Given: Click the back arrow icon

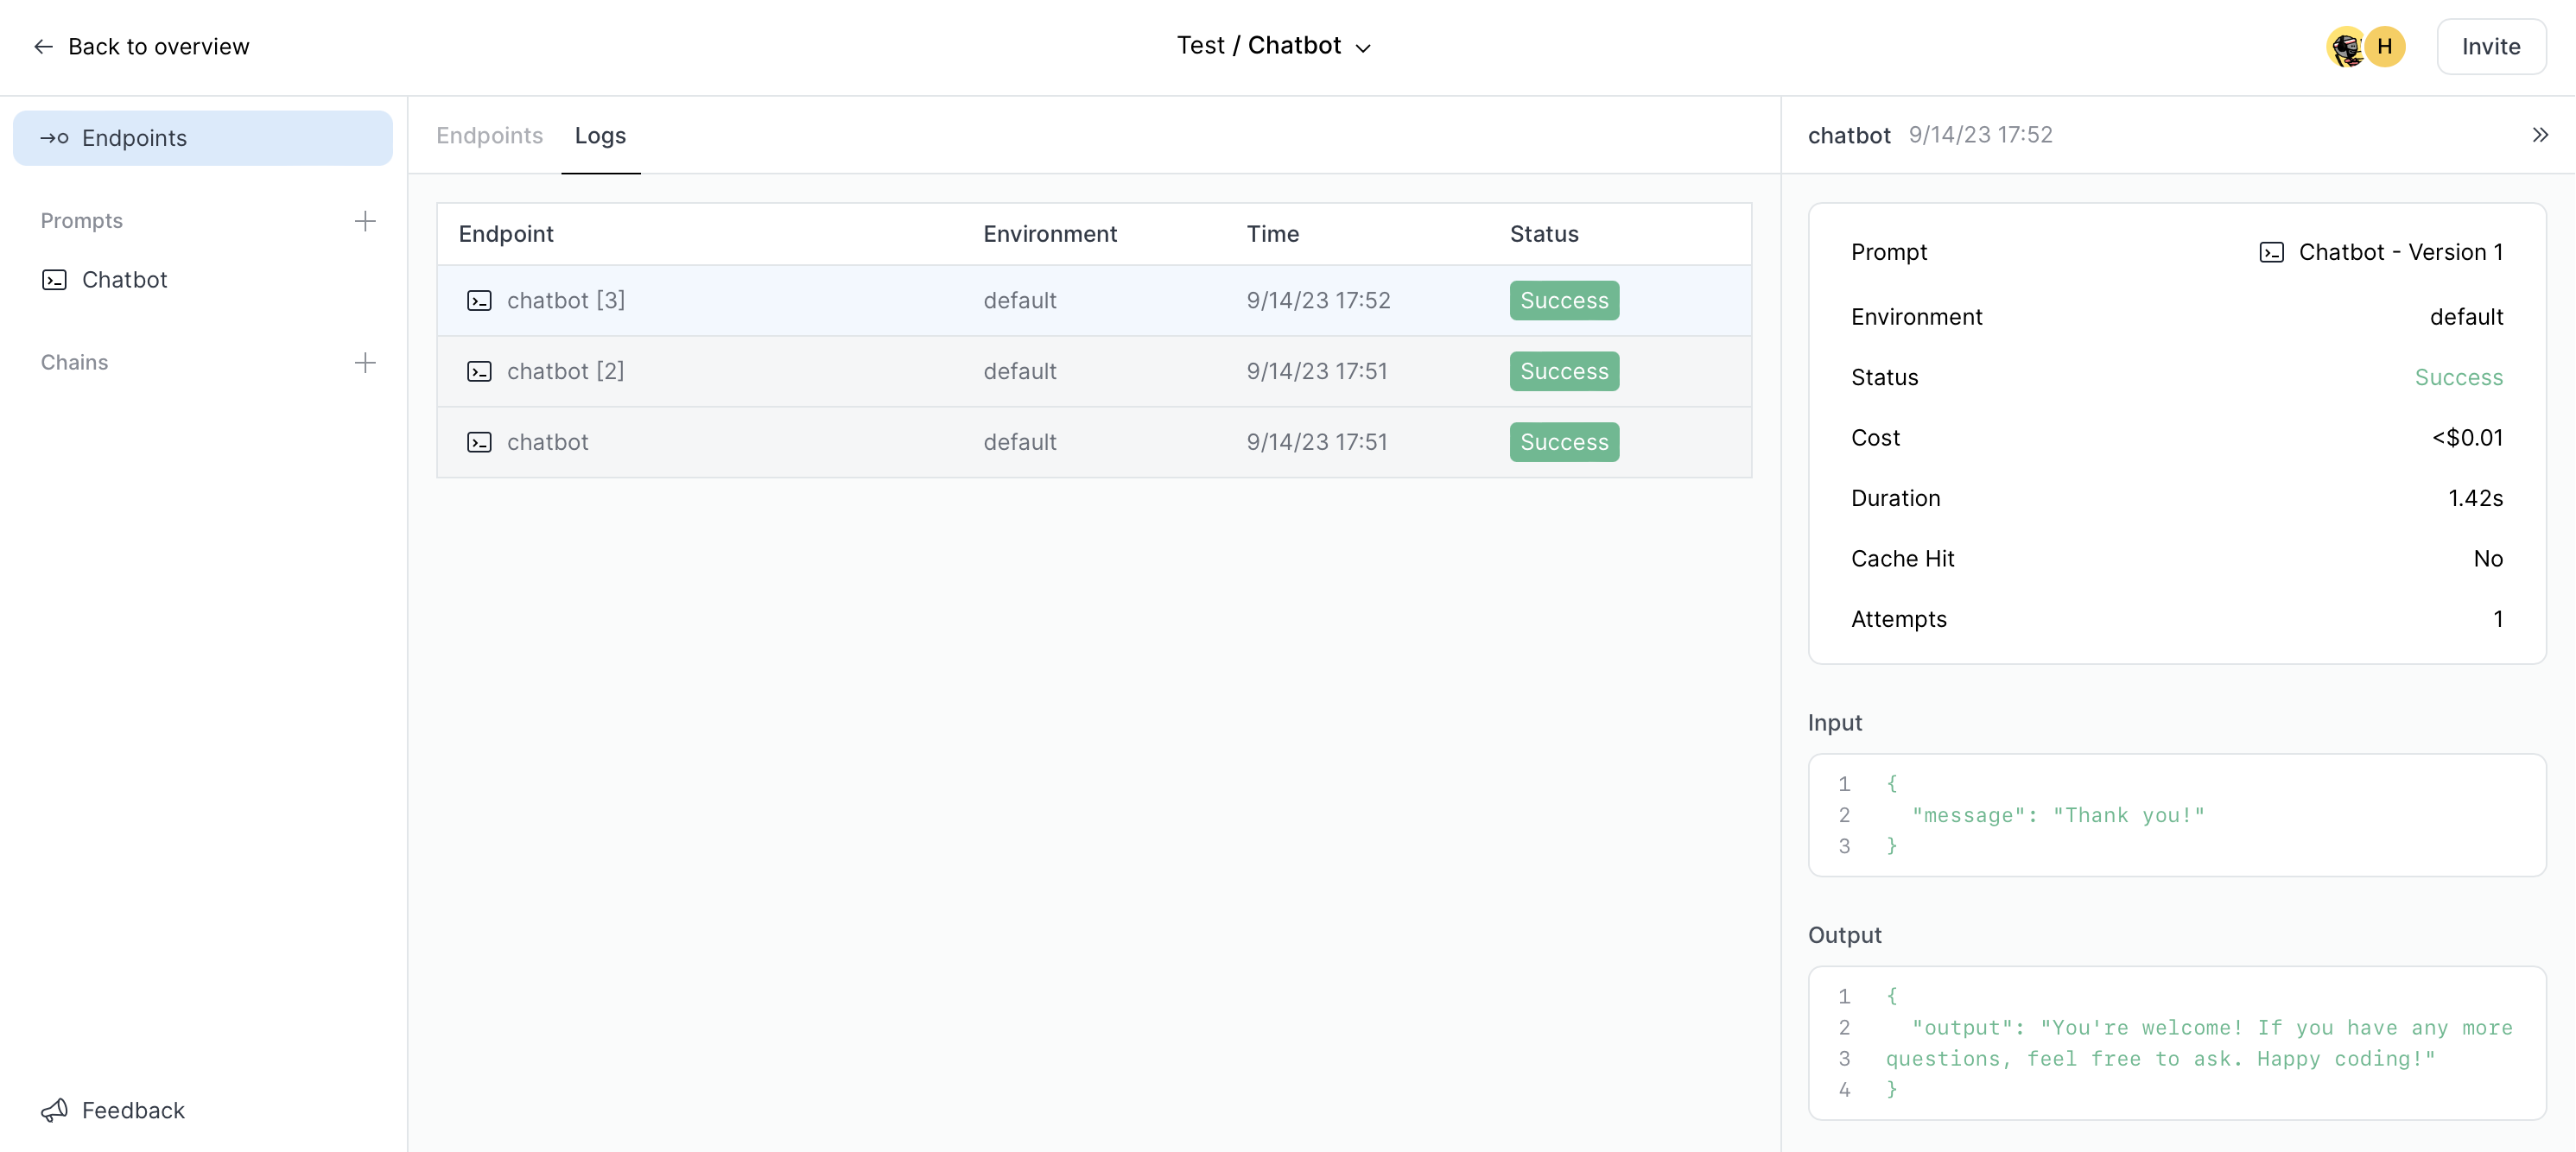Looking at the screenshot, I should pos(43,47).
